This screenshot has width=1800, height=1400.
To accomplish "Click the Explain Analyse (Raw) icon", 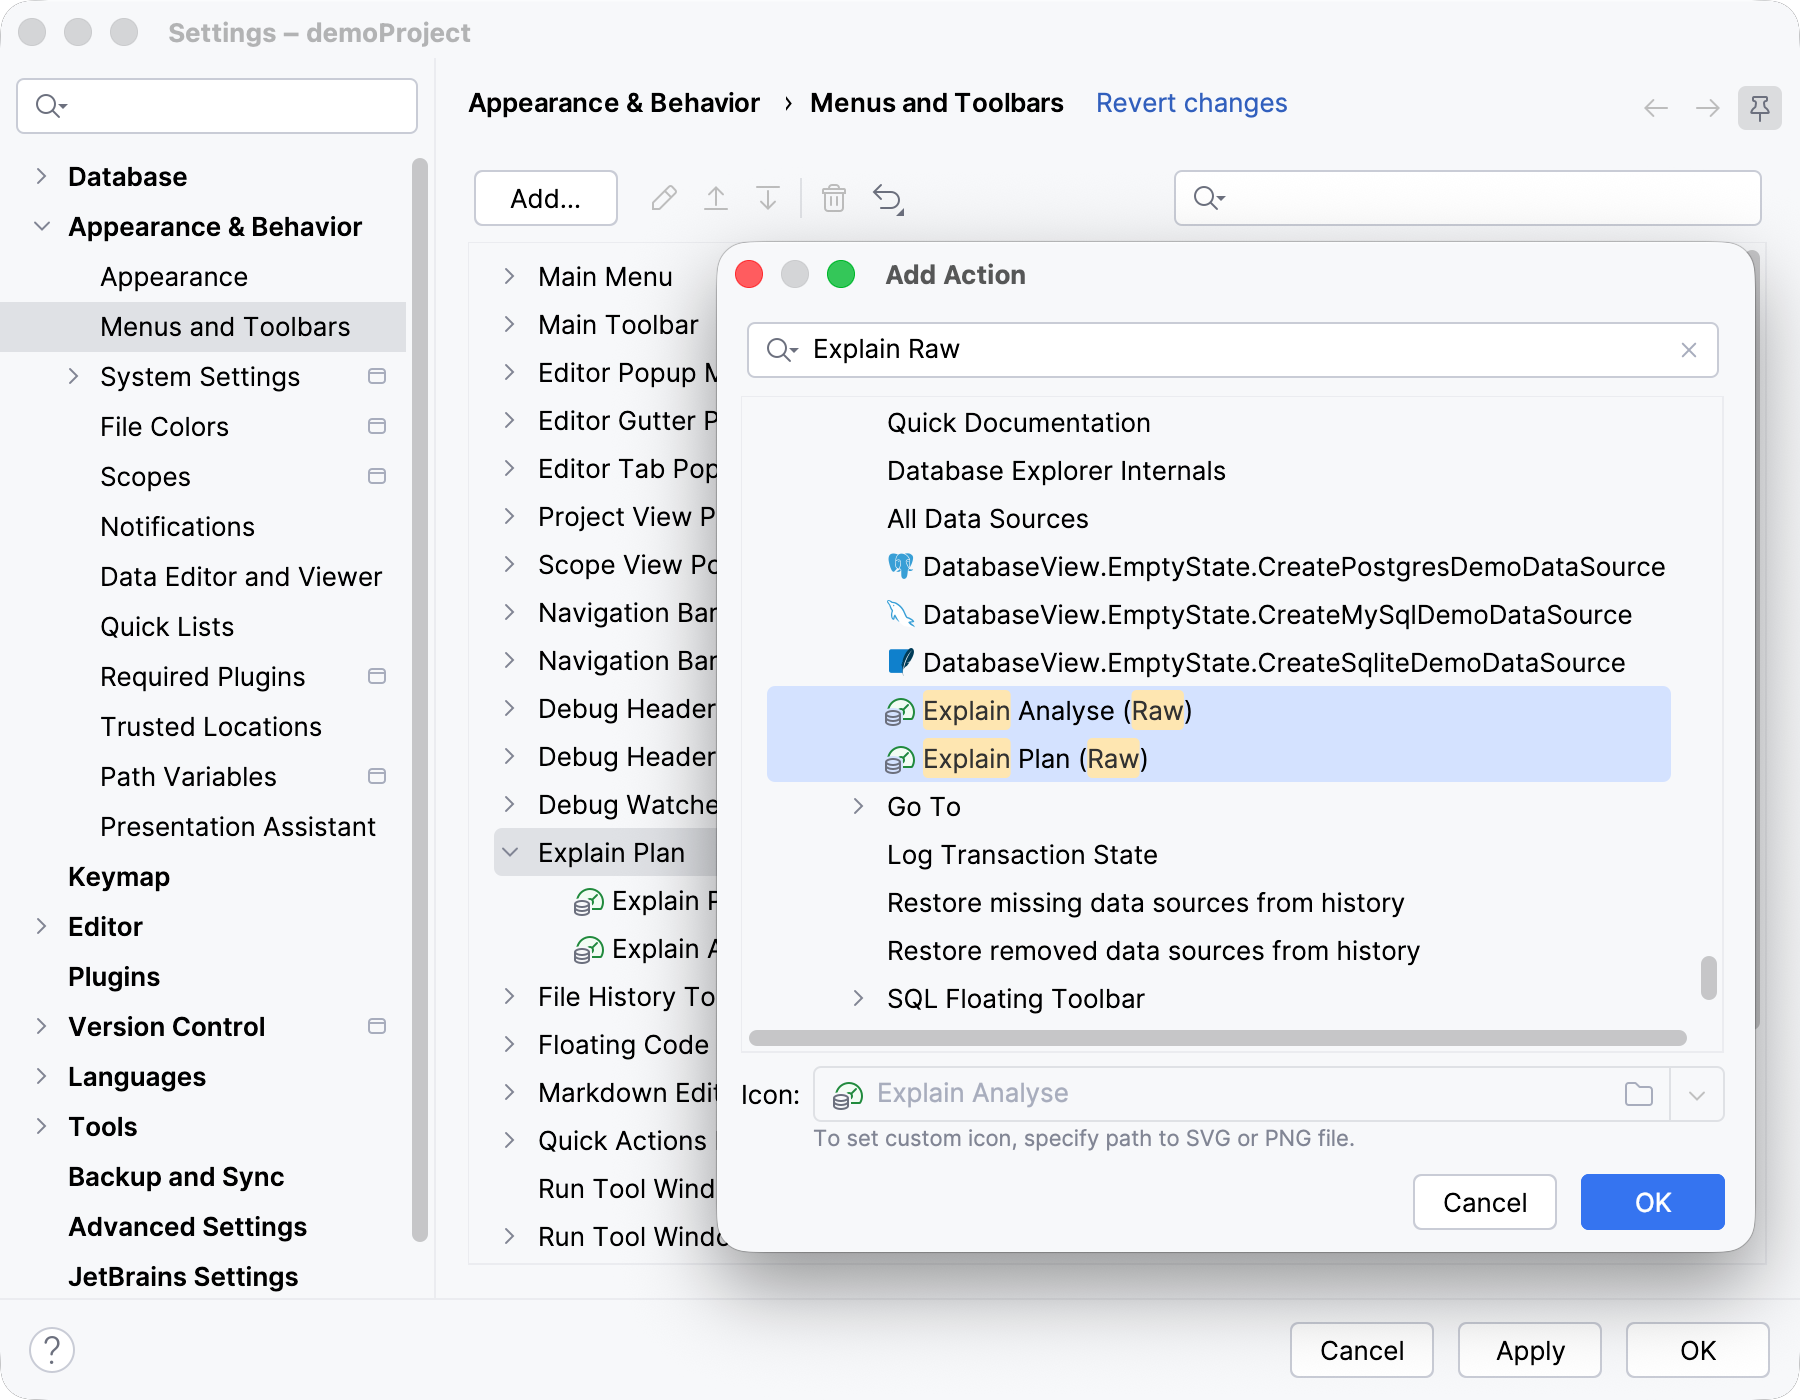I will coord(900,711).
